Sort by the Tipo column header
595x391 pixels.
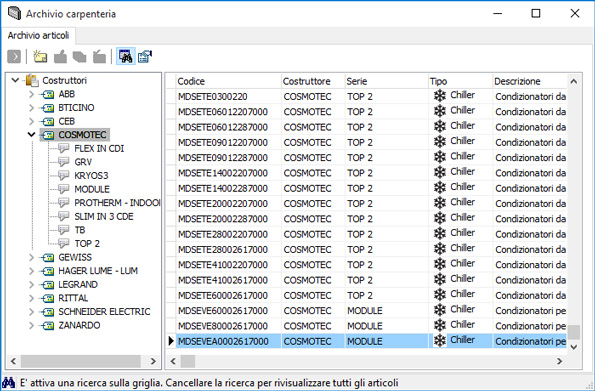[460, 81]
